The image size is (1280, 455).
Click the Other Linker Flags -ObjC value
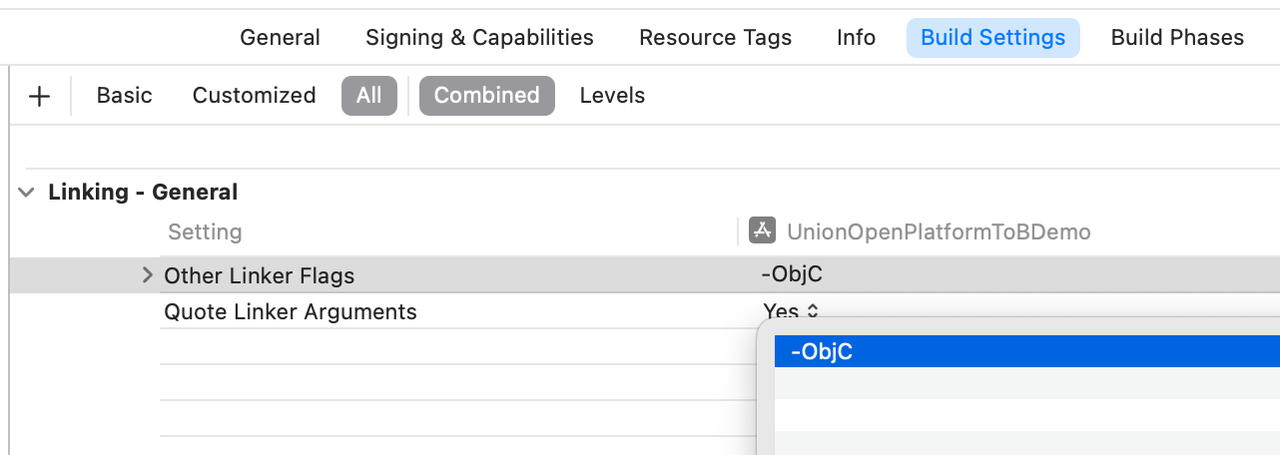785,275
